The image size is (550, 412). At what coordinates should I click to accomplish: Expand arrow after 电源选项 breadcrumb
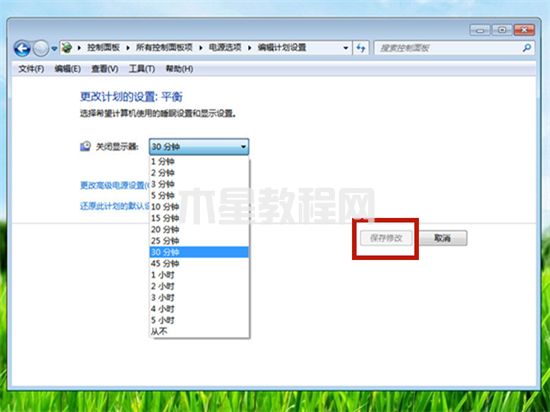[249, 48]
